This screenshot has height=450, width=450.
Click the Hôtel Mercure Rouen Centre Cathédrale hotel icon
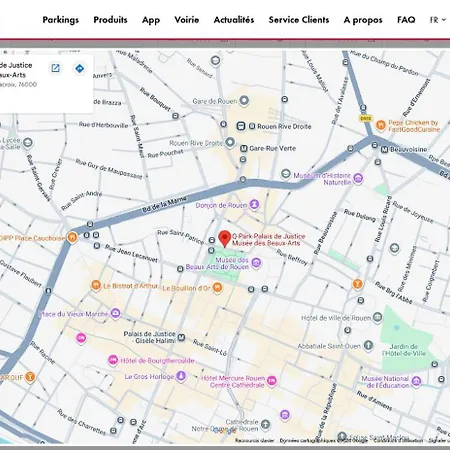pos(272,380)
